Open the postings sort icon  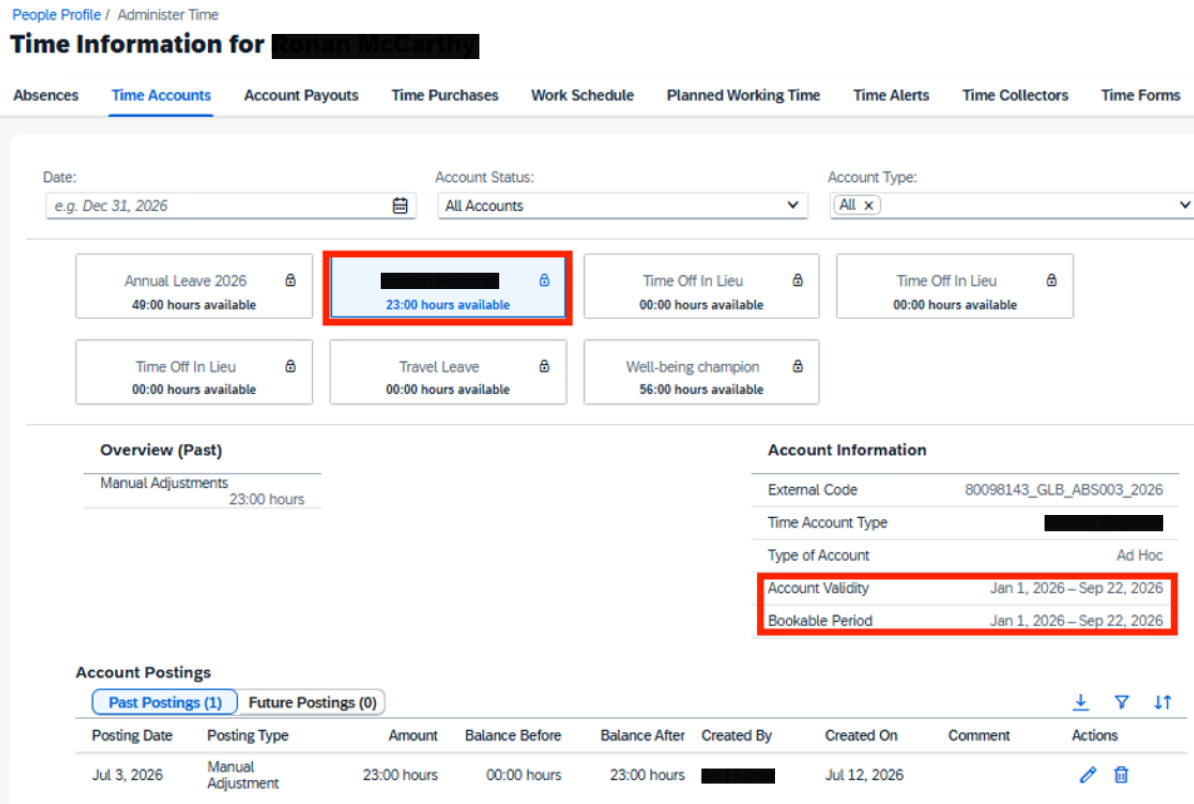[x=1162, y=702]
